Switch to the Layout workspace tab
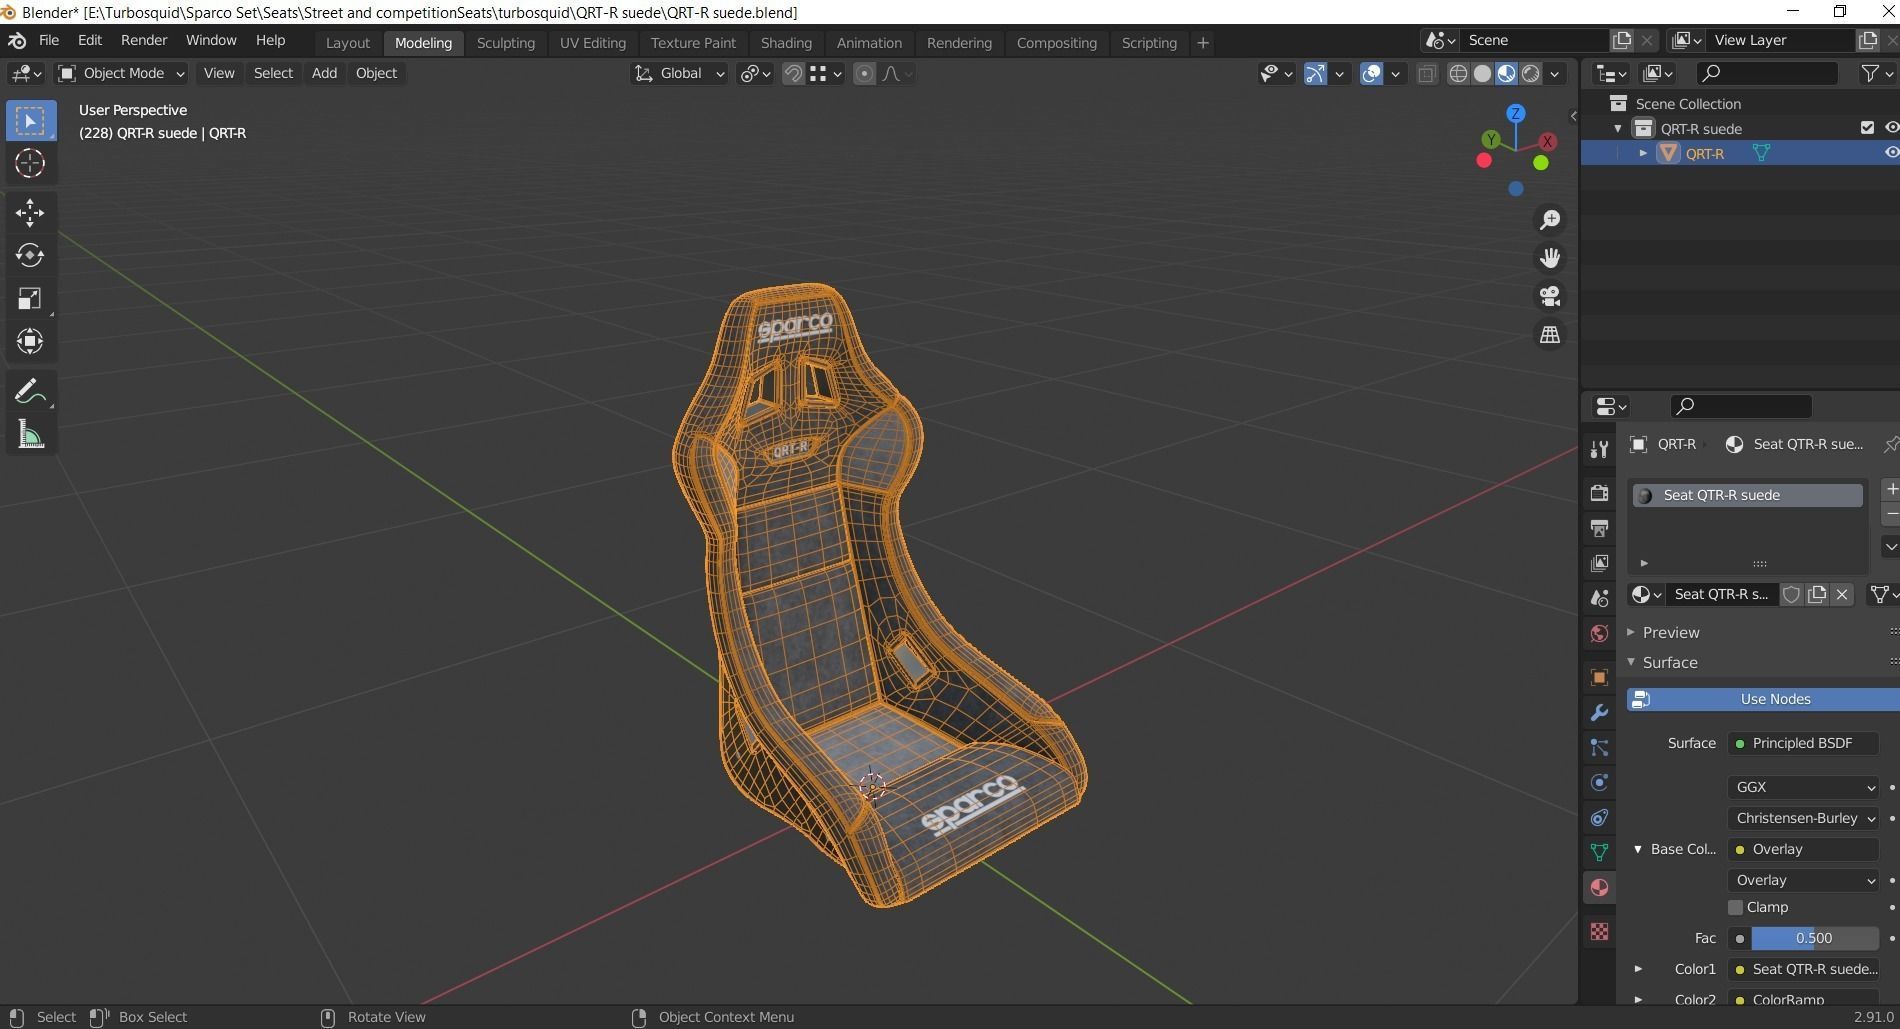 point(348,43)
